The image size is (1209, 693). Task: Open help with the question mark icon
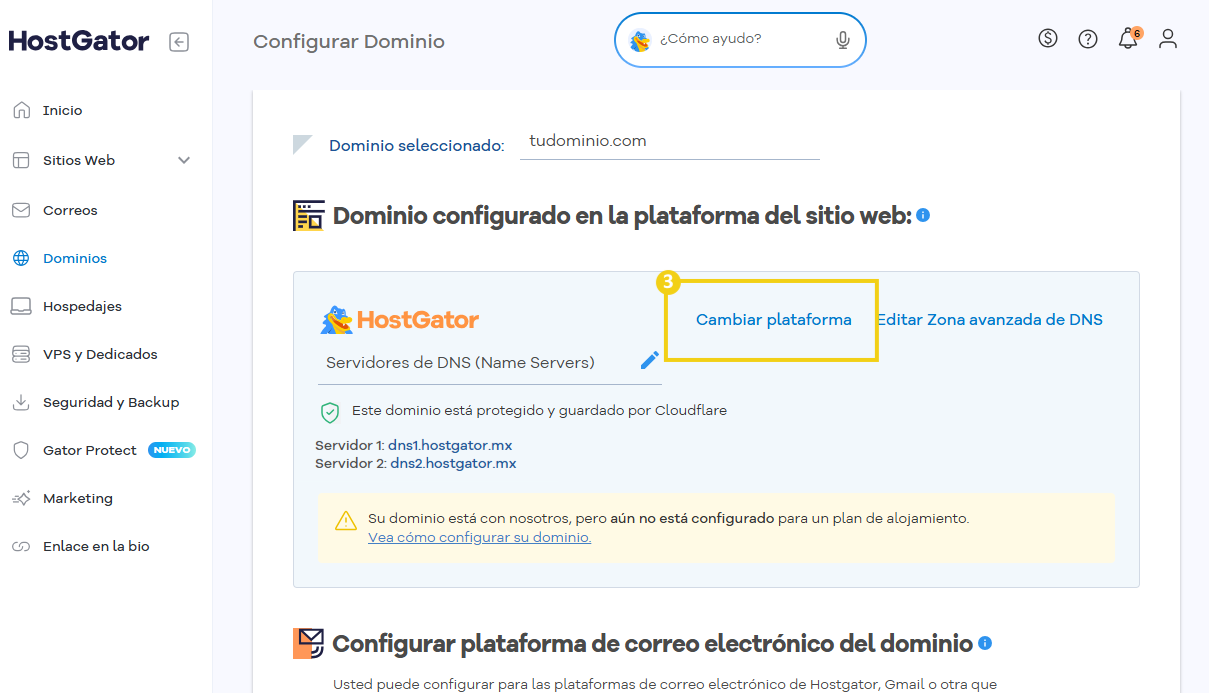pyautogui.click(x=1088, y=39)
